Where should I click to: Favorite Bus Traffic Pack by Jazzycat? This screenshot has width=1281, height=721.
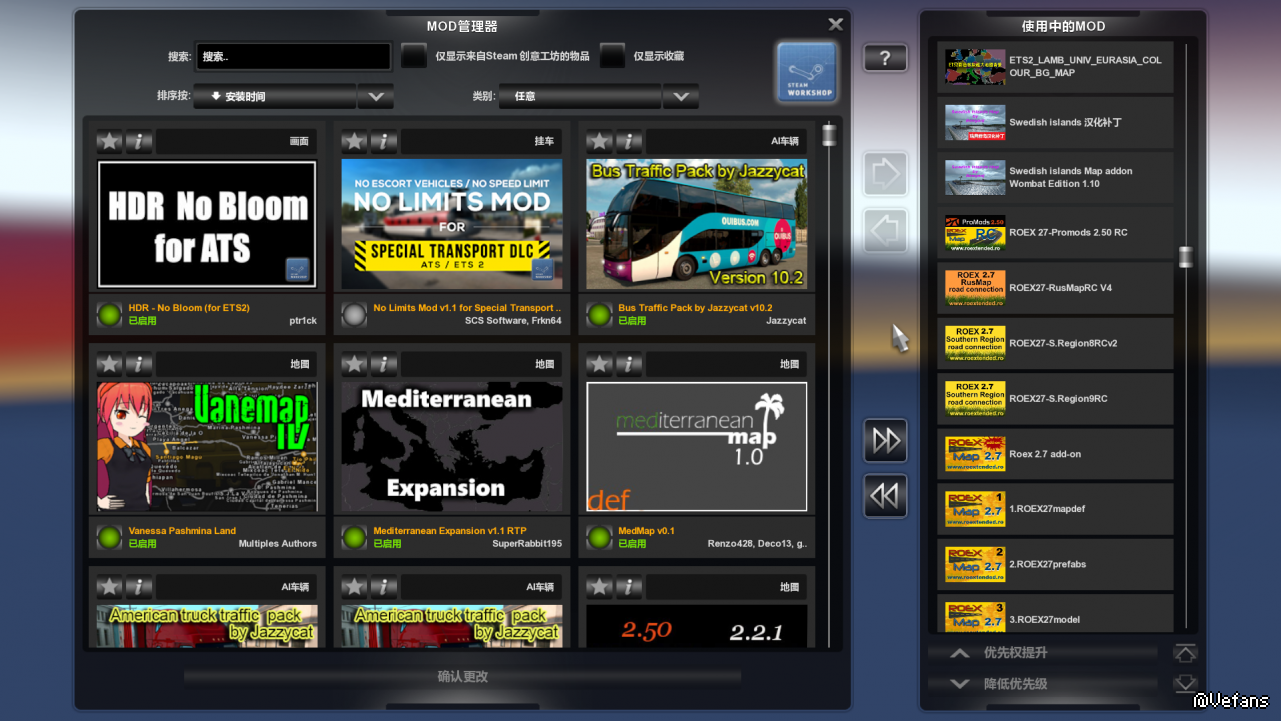click(600, 142)
